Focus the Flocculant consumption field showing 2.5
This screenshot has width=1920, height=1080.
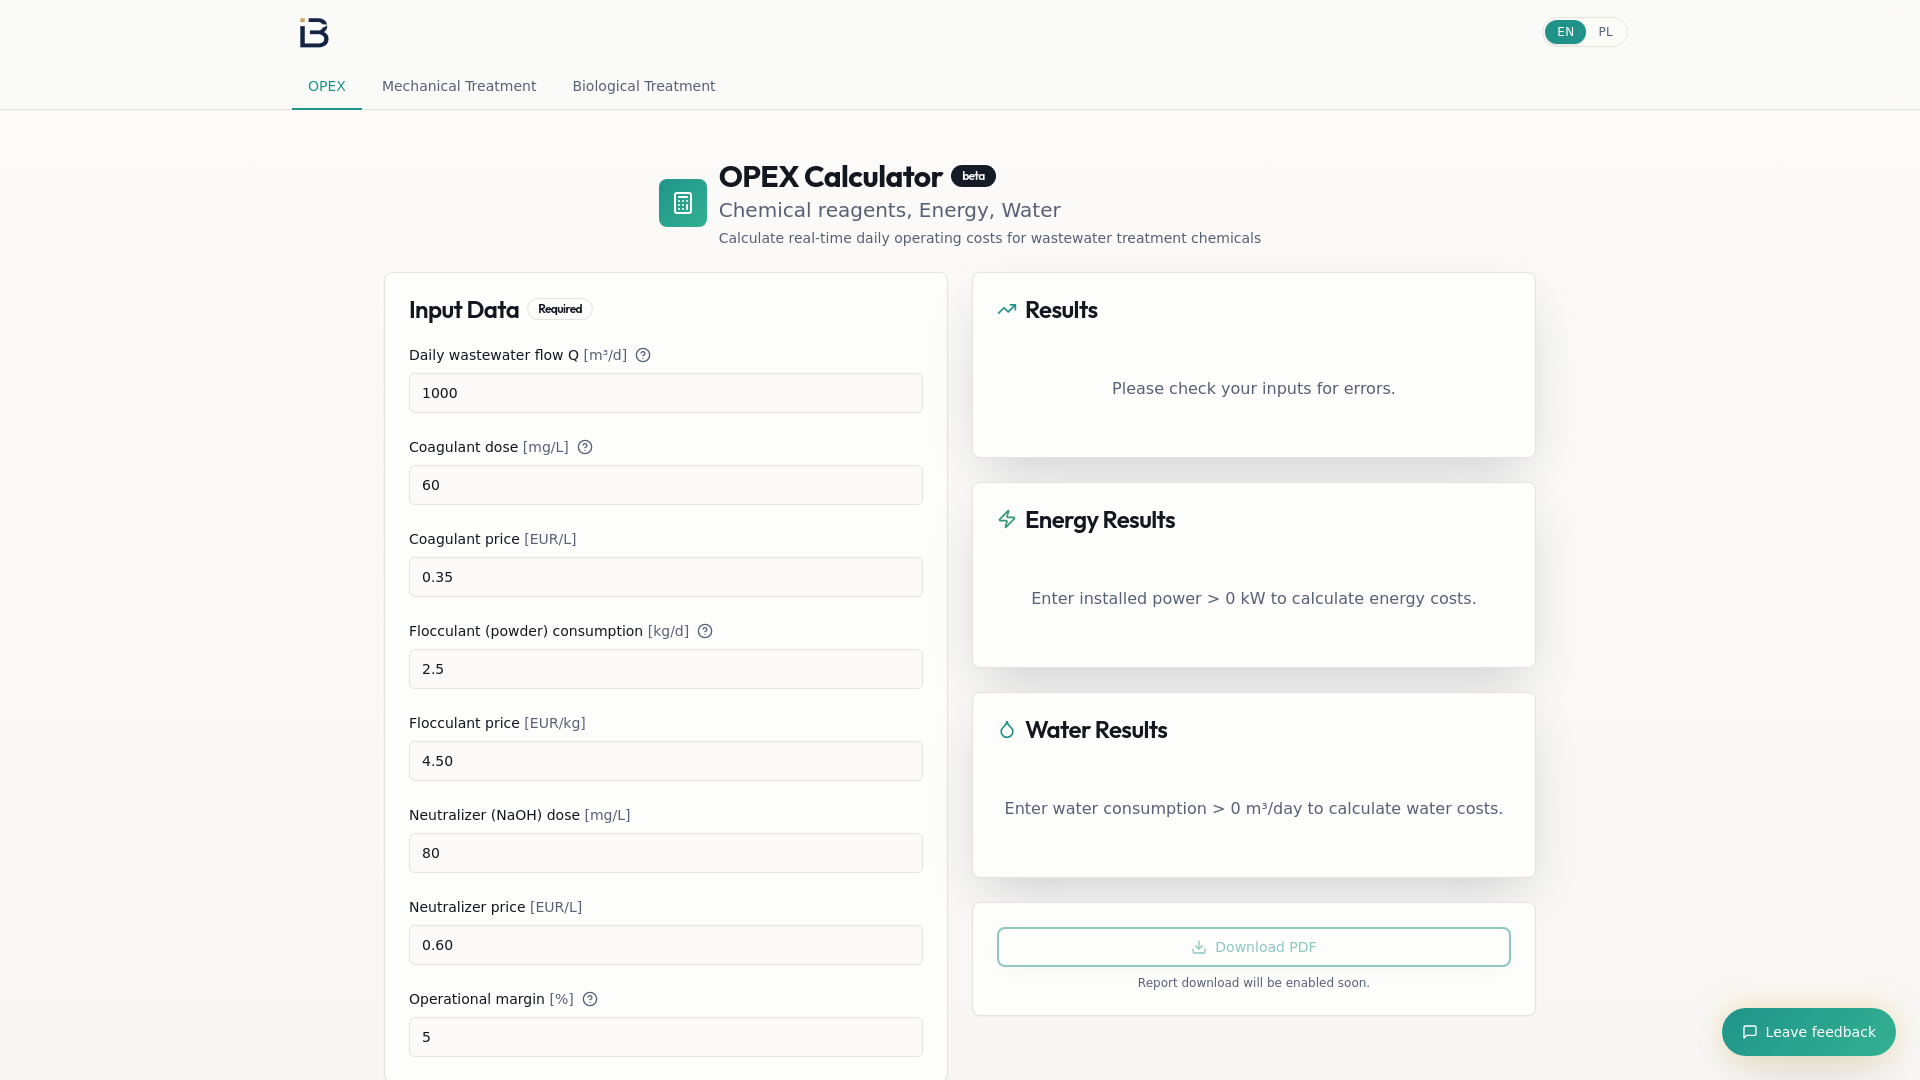[x=666, y=669]
